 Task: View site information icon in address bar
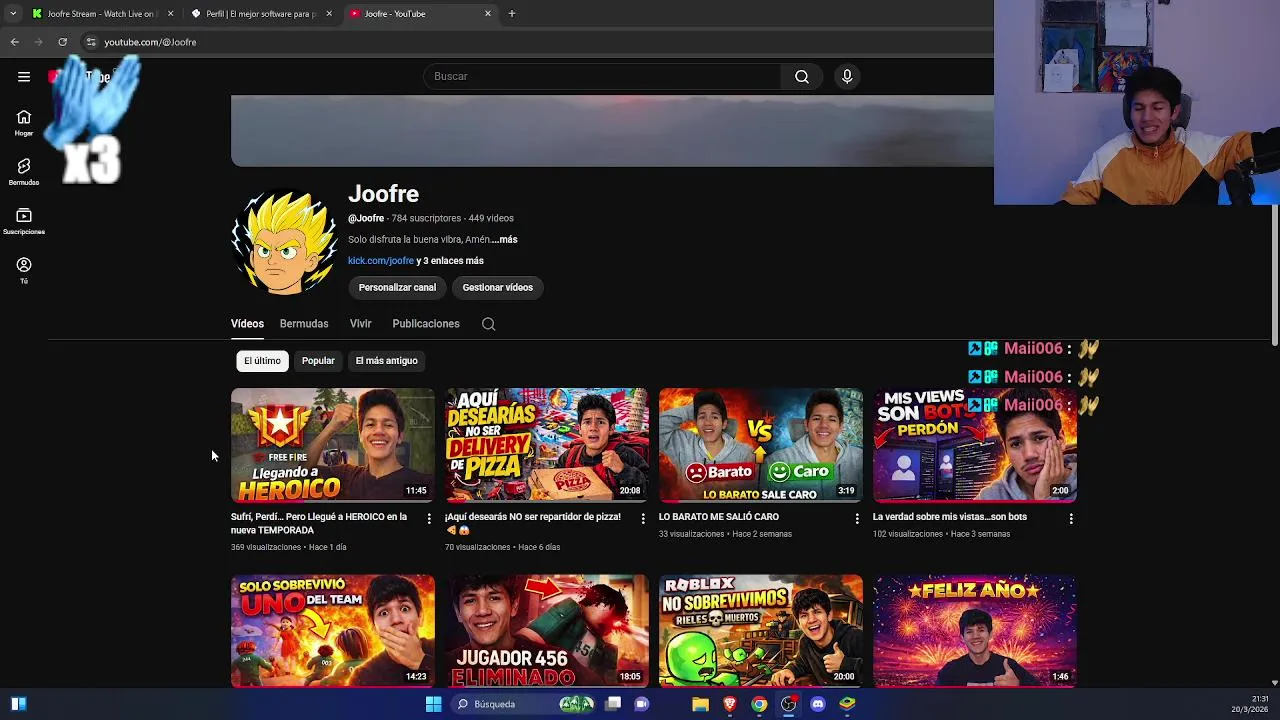(91, 42)
